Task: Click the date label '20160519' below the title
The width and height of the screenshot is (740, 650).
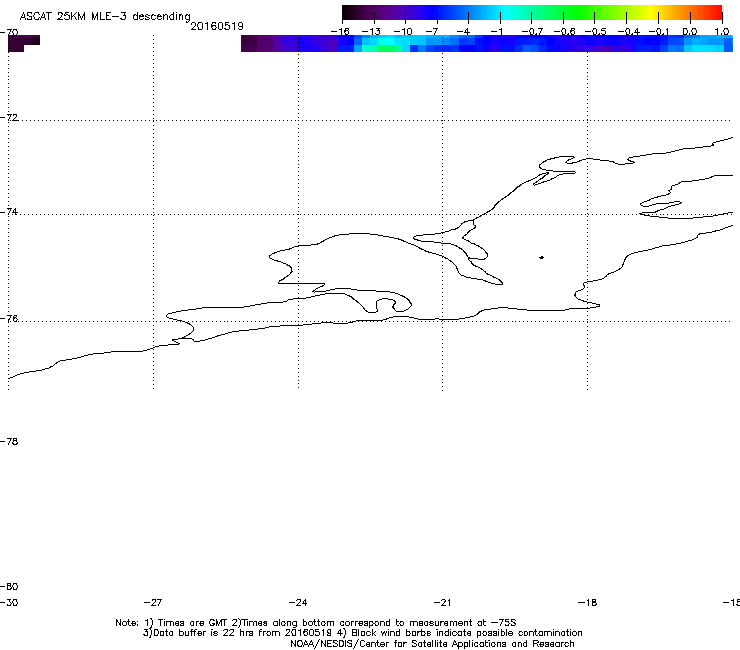Action: (x=217, y=26)
